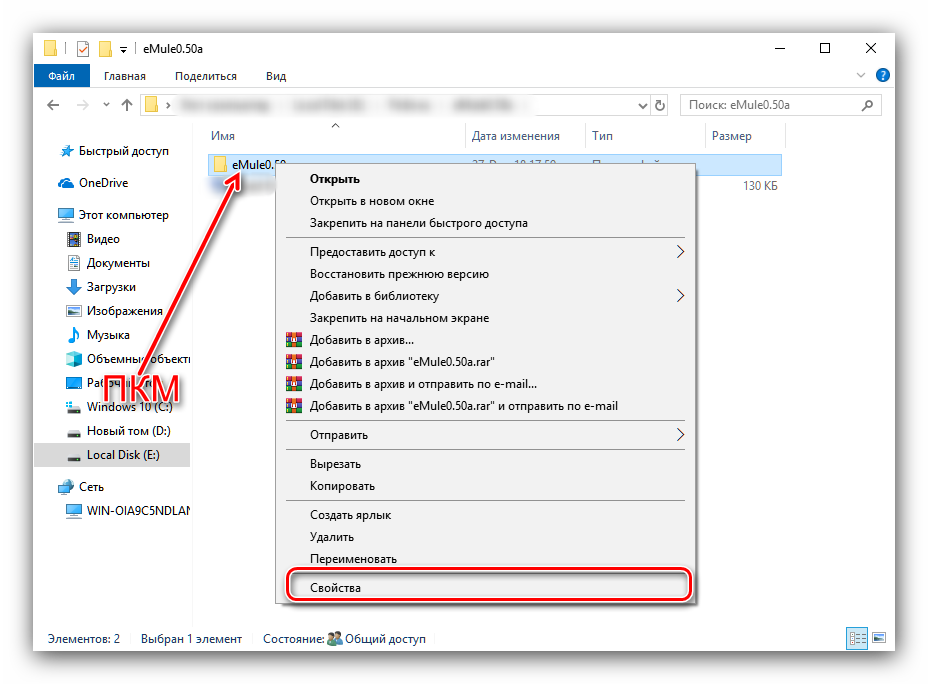Click WinRAR icon next to 'Добавить в архив...'
The height and width of the screenshot is (684, 928).
point(294,340)
